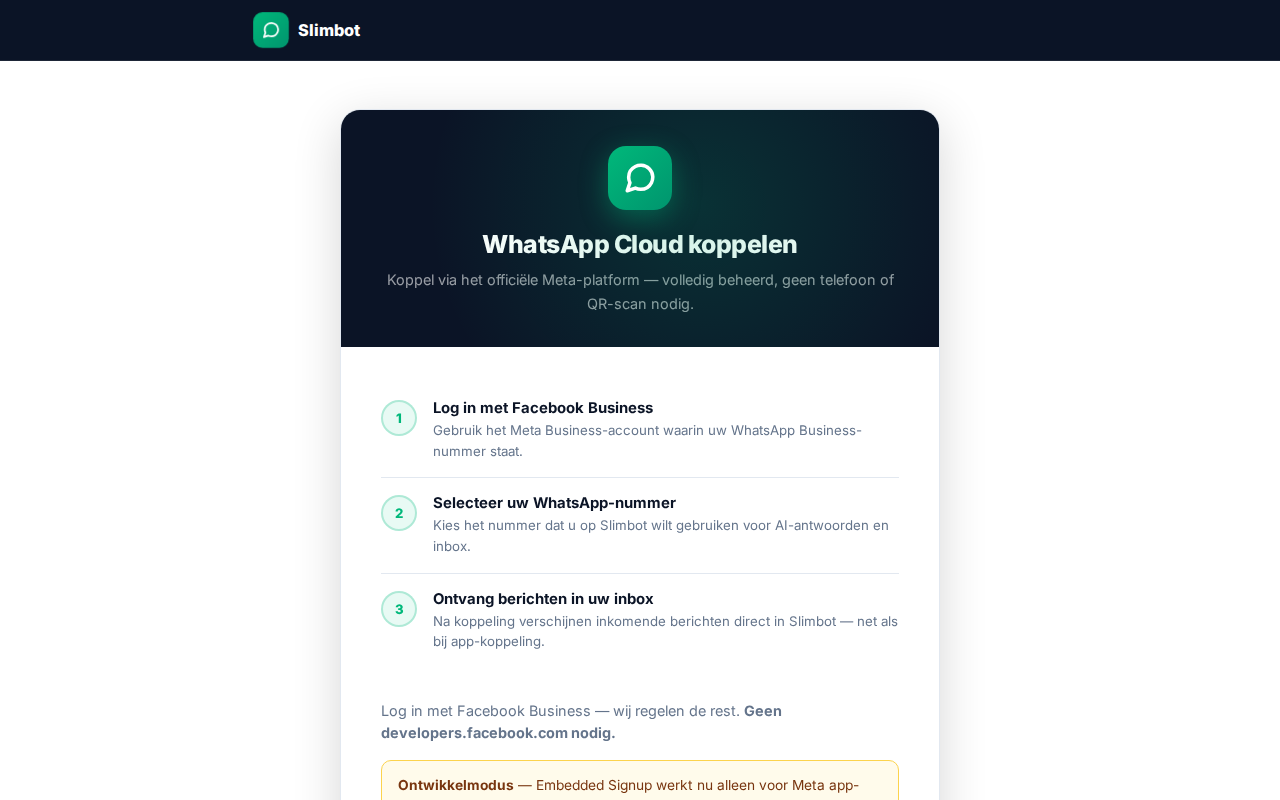The image size is (1280, 800).
Task: Click the subtitle "Koppel via het officiële Meta-platform"
Action: click(513, 280)
